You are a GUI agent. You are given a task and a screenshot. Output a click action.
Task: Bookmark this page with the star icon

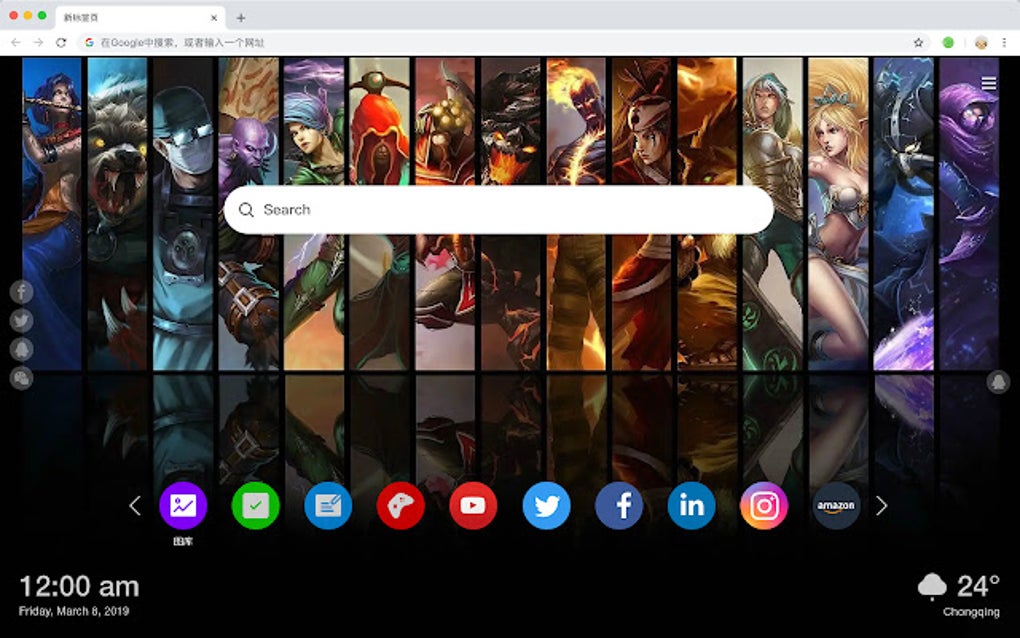click(x=919, y=42)
